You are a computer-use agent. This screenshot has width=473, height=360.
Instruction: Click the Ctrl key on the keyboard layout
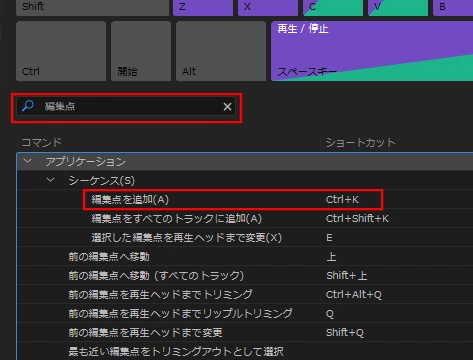coord(61,51)
